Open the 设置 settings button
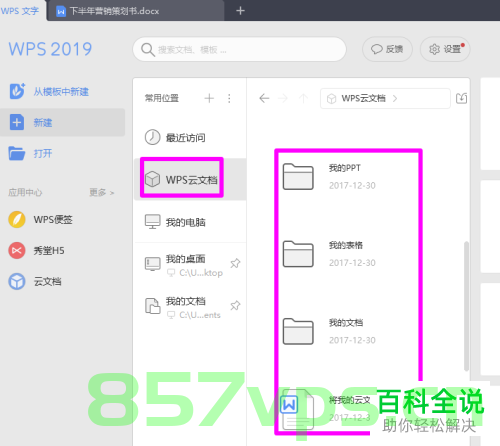This screenshot has height=446, width=500. pyautogui.click(x=445, y=49)
